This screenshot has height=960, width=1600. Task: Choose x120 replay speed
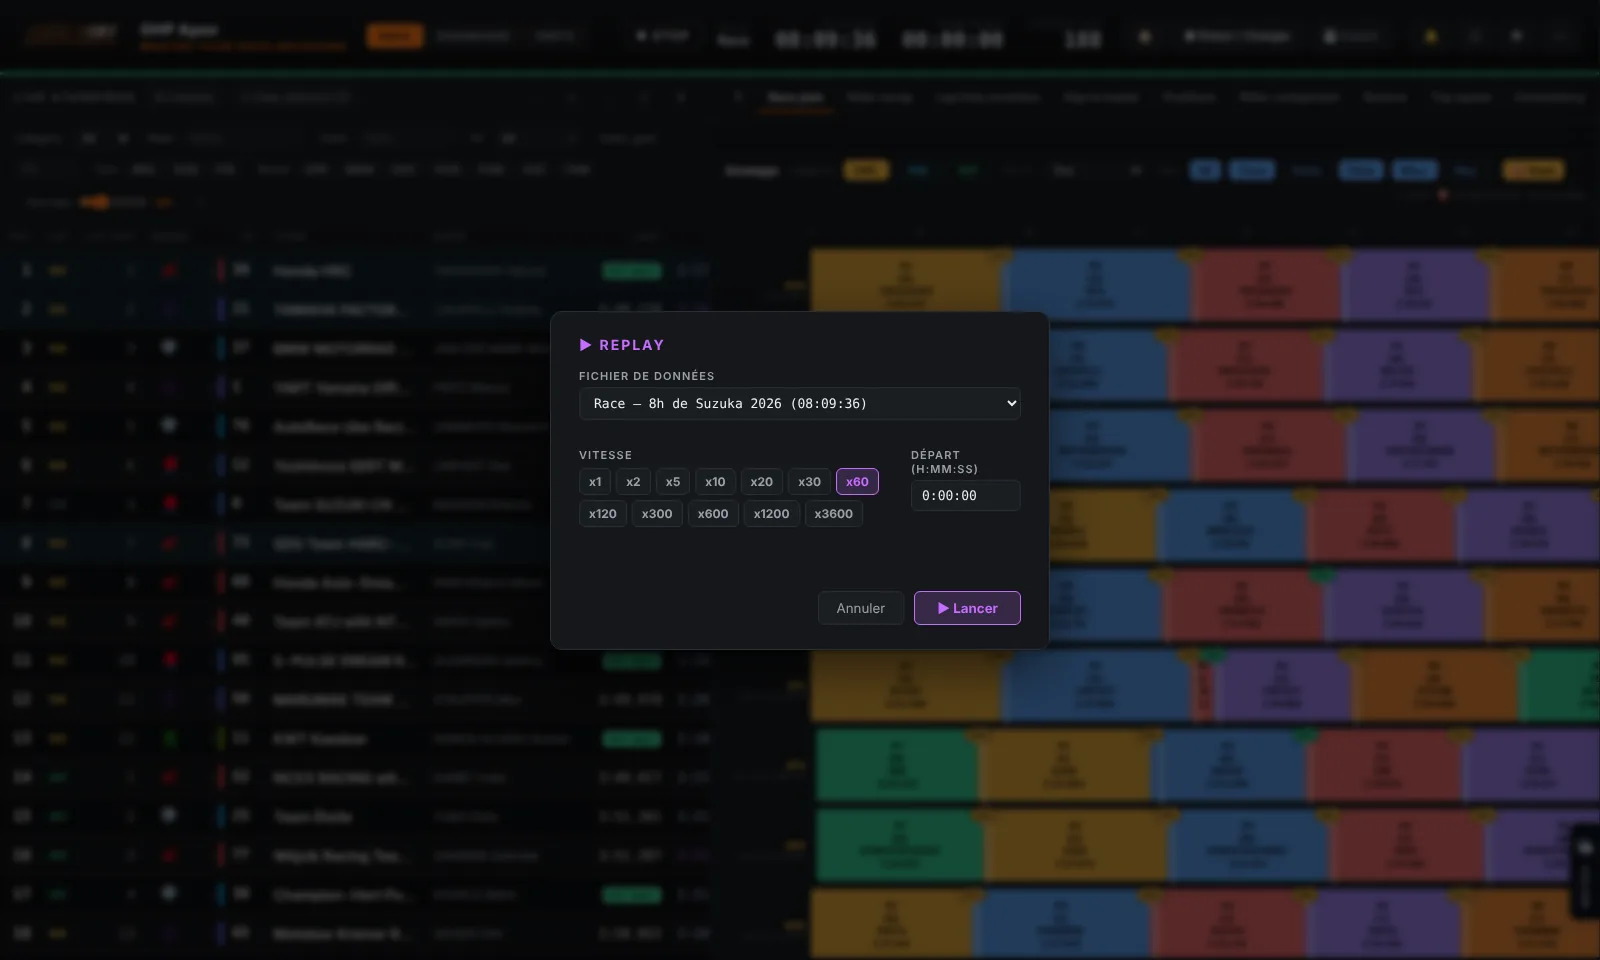603,514
